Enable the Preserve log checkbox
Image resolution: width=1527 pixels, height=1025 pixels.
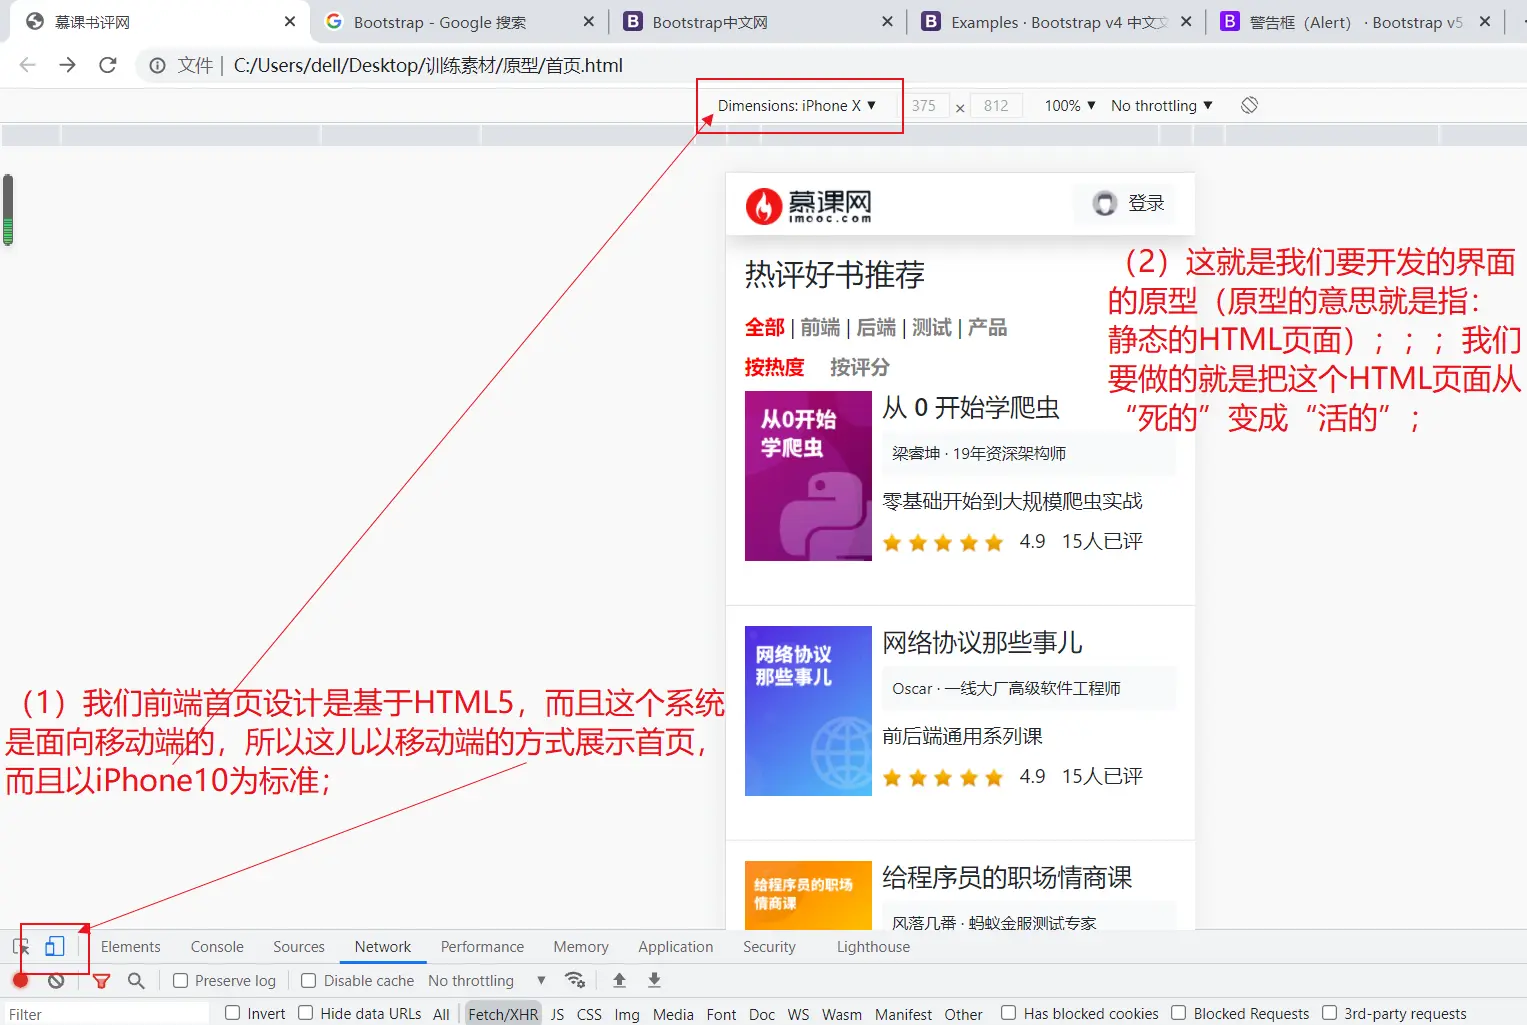[181, 980]
